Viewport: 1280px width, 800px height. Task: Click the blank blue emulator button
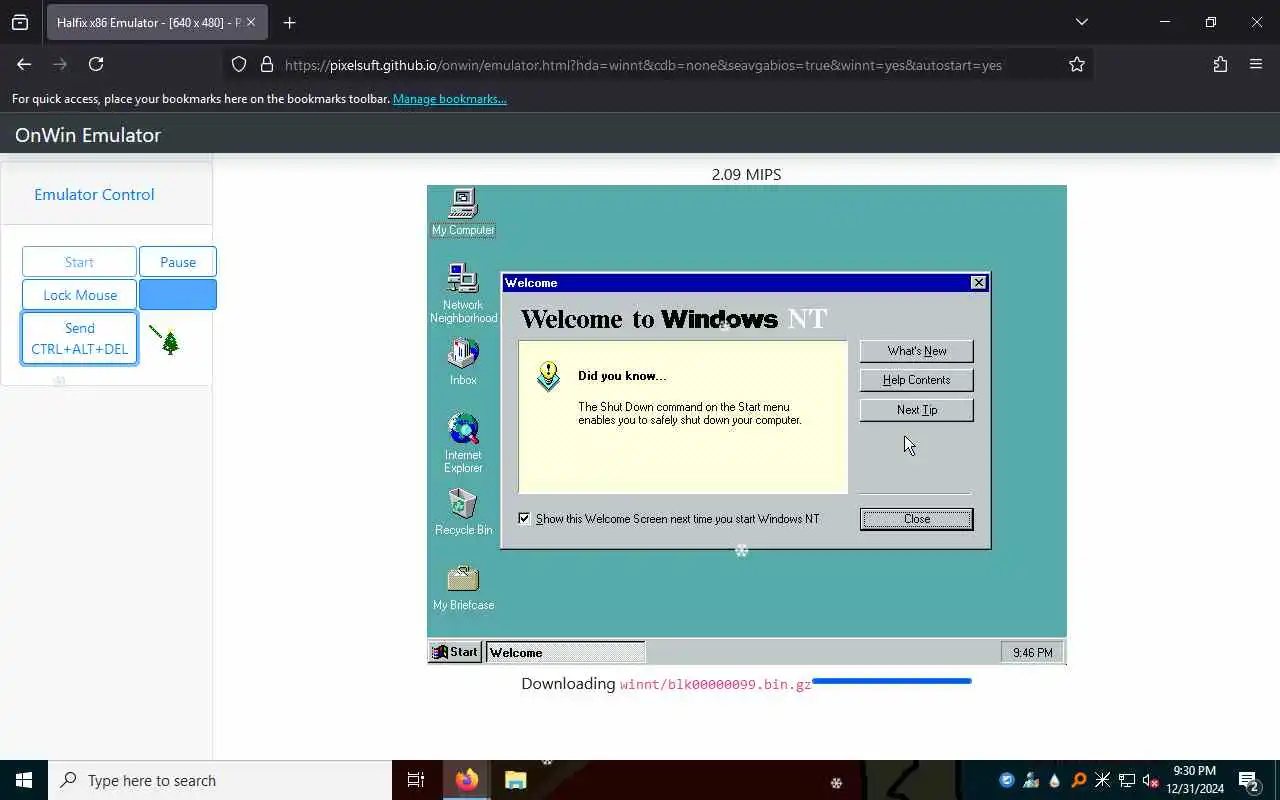[x=178, y=295]
